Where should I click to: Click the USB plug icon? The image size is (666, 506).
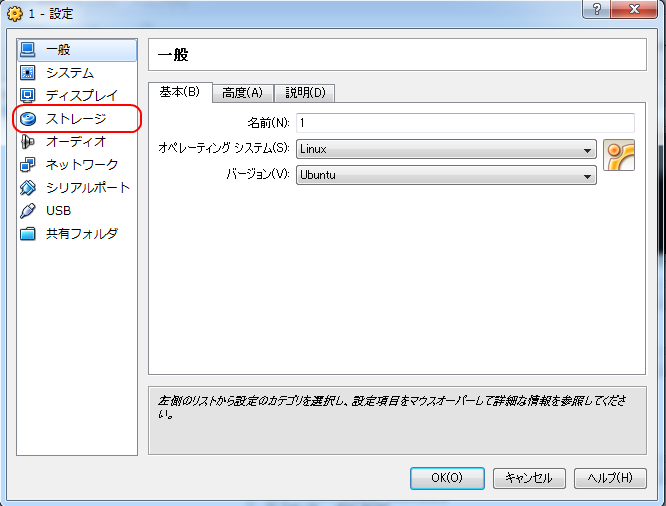pos(28,210)
